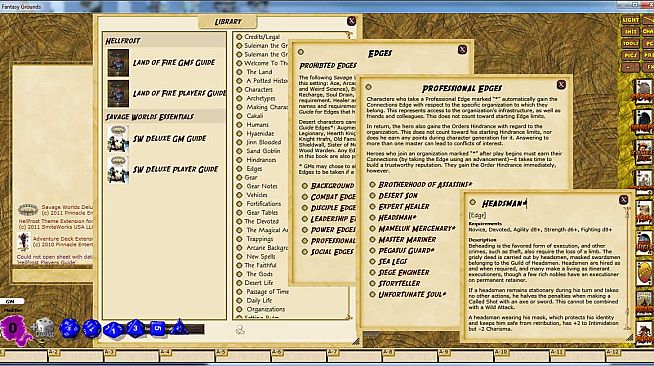
Task: Open the Humans library entry
Action: (257, 125)
